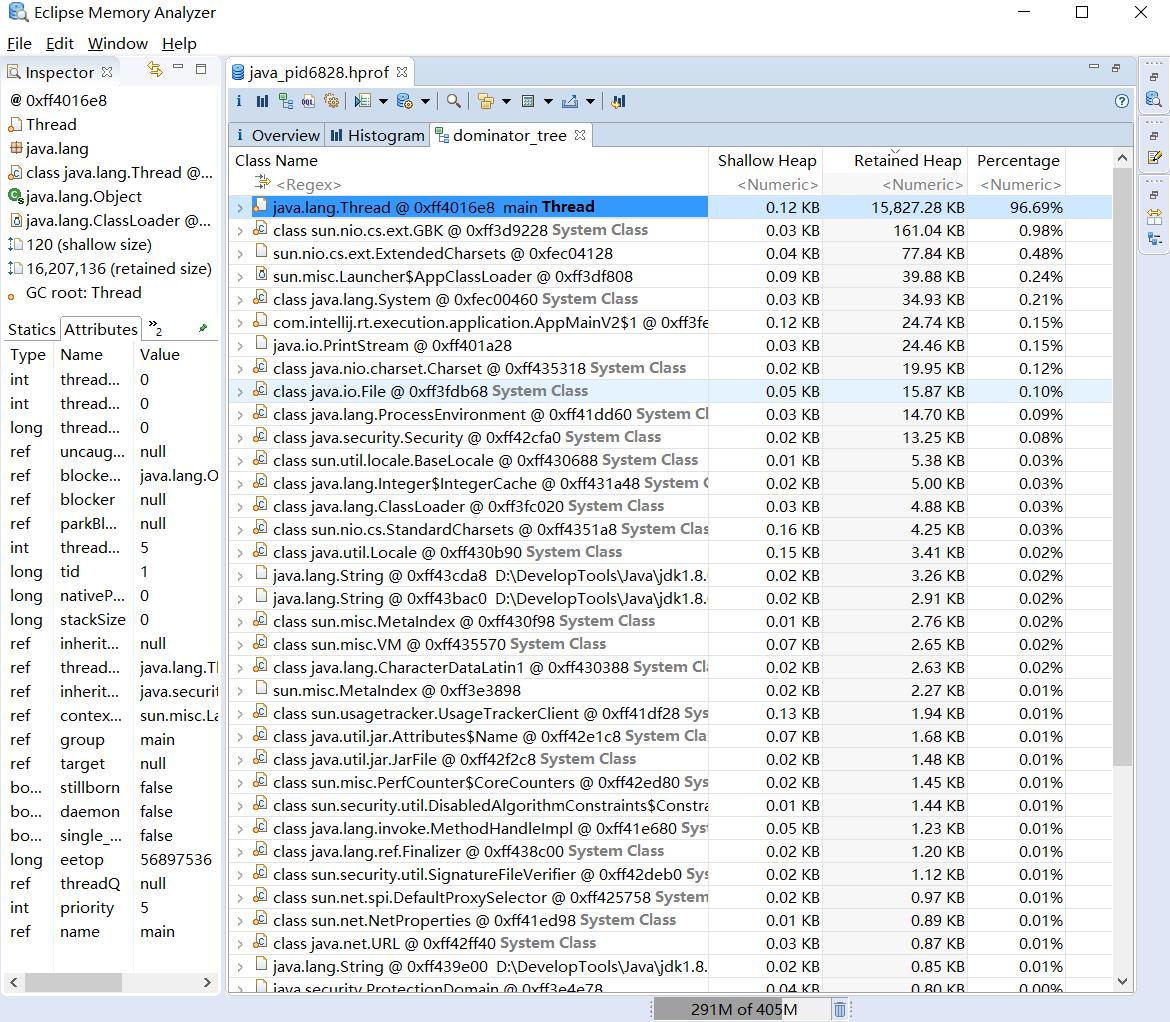Select '16,207,136 (retained size)' in Inspector
This screenshot has height=1022, width=1170.
[x=110, y=269]
